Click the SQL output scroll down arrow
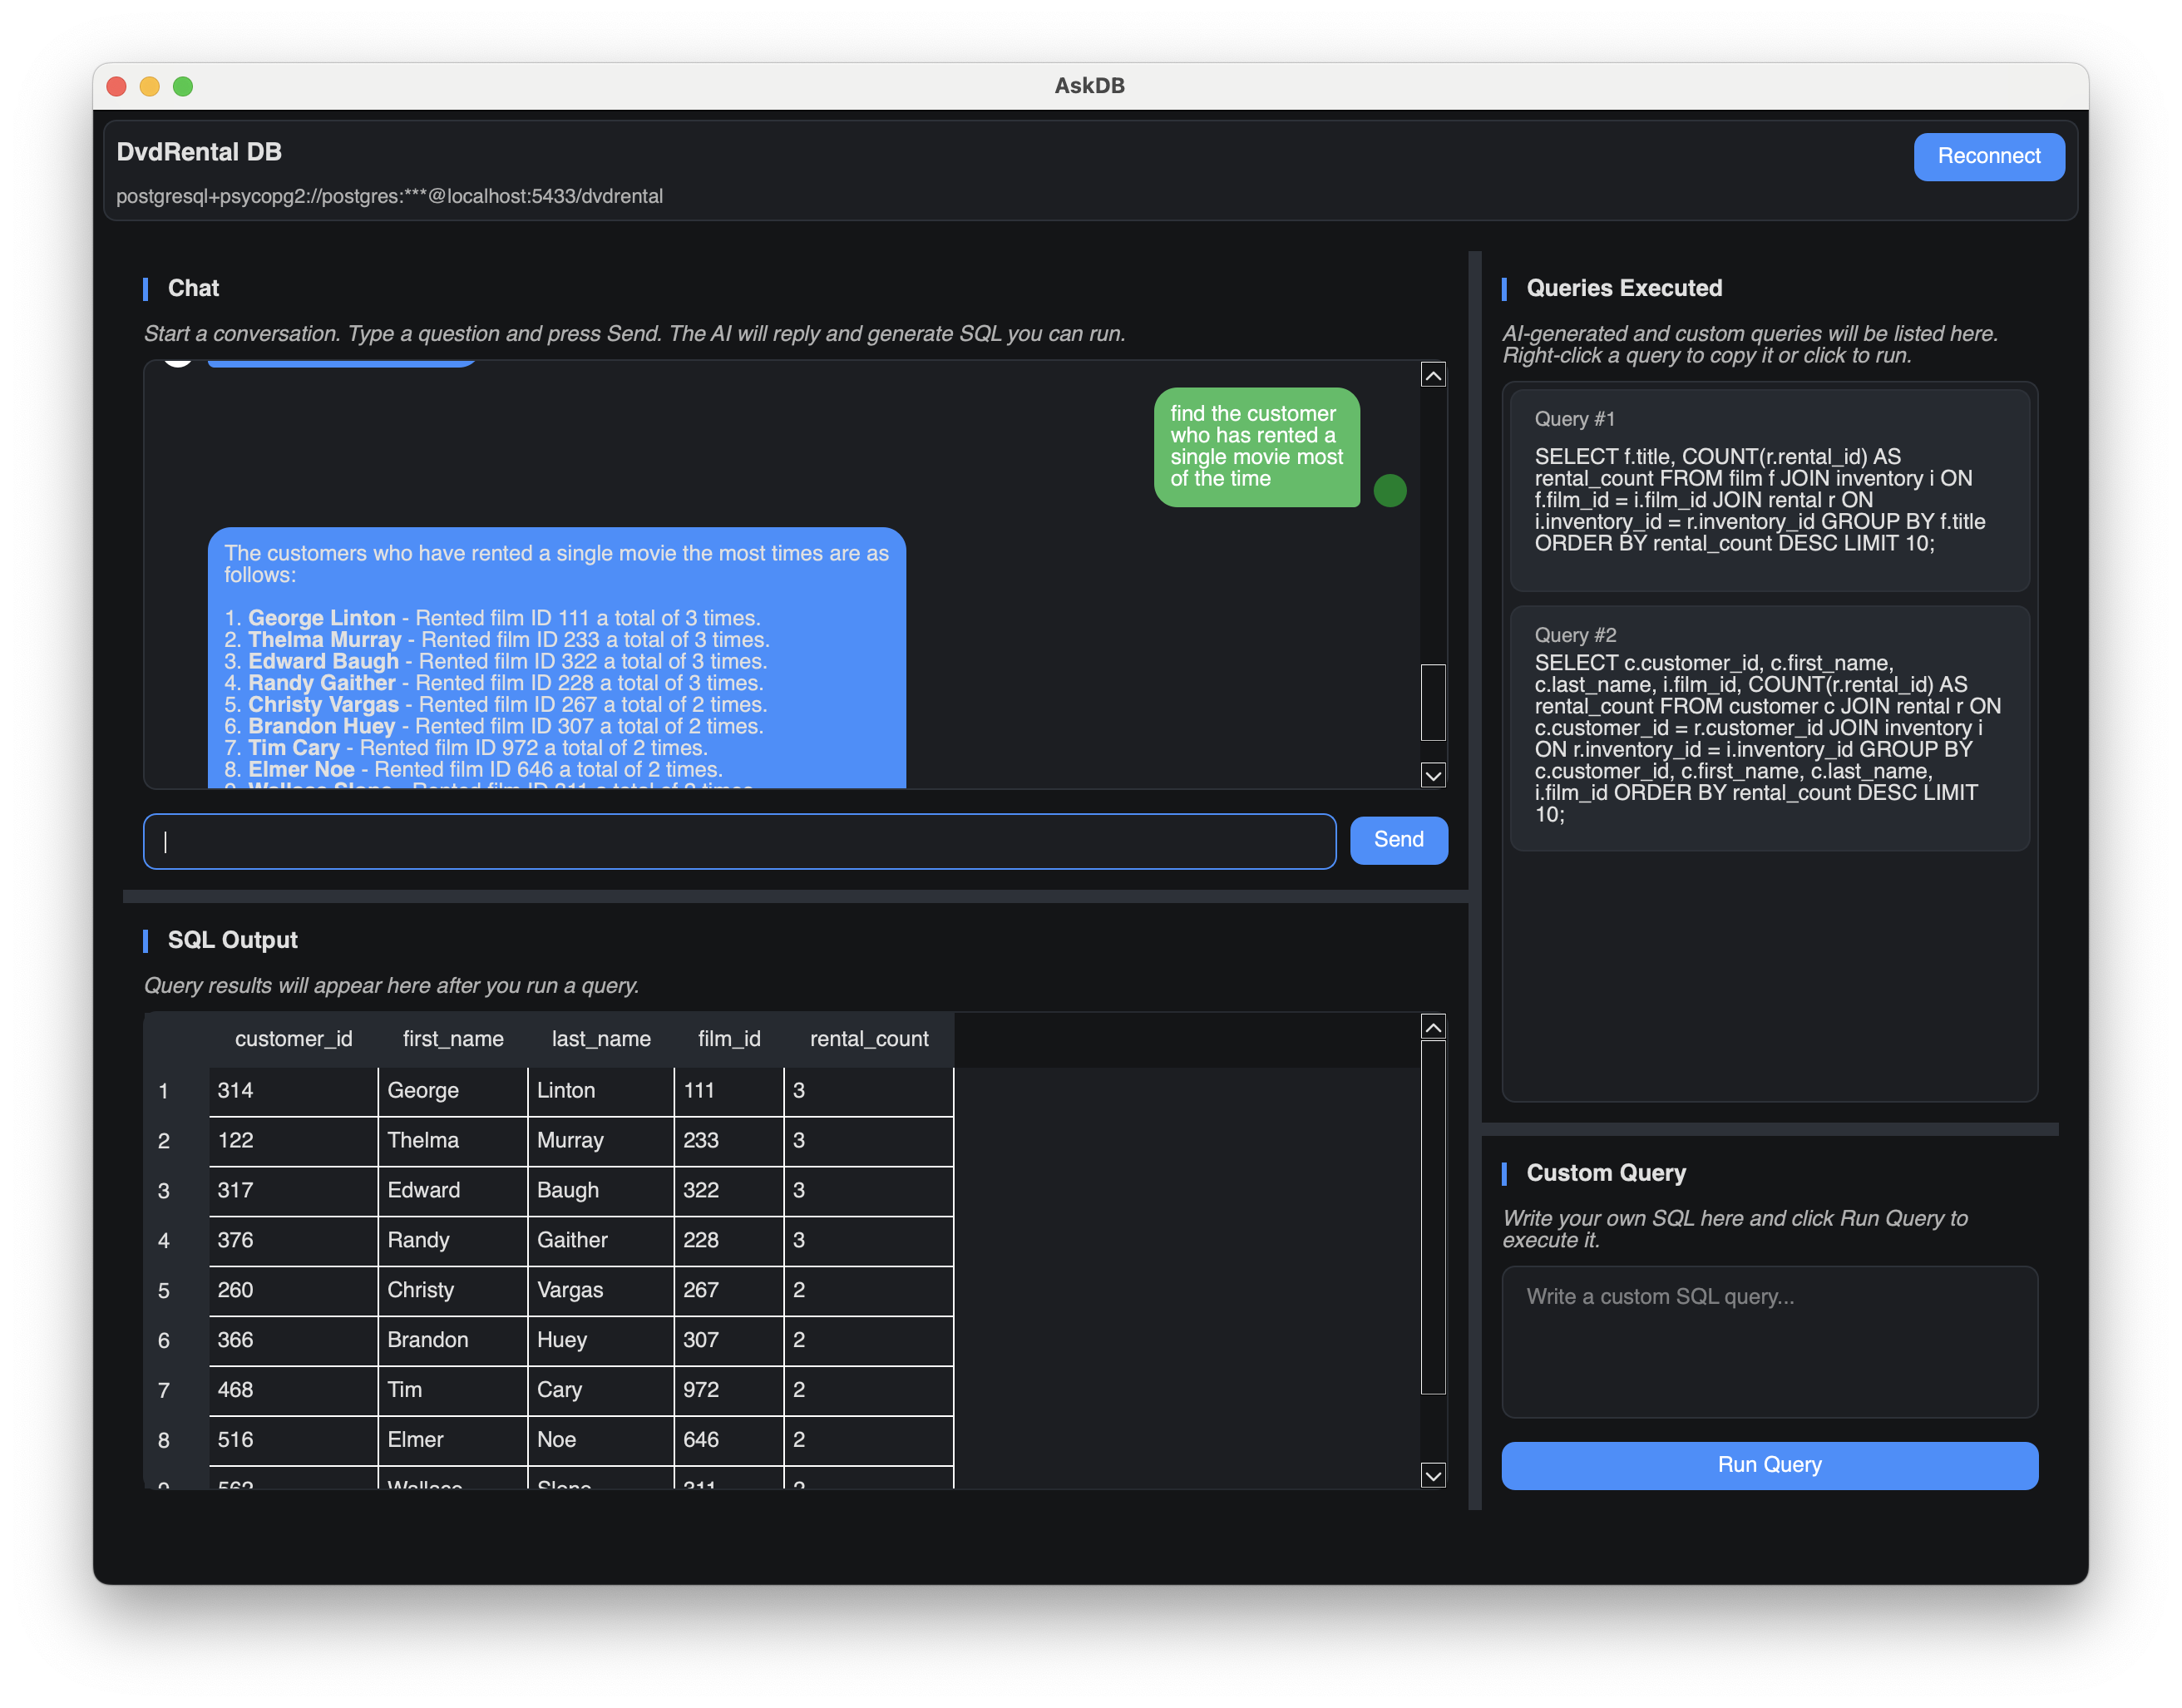Screen dimensions: 2182x1708 click(x=1433, y=1475)
